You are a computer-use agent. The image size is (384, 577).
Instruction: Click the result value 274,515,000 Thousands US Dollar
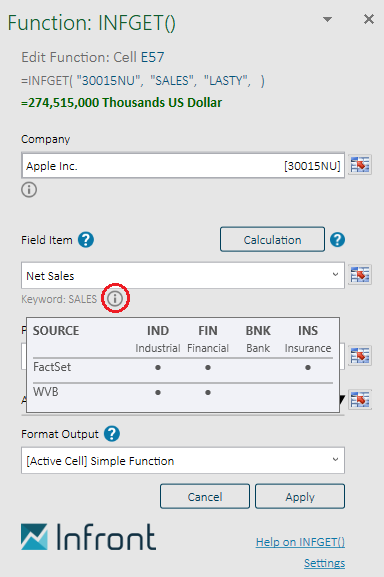point(121,102)
